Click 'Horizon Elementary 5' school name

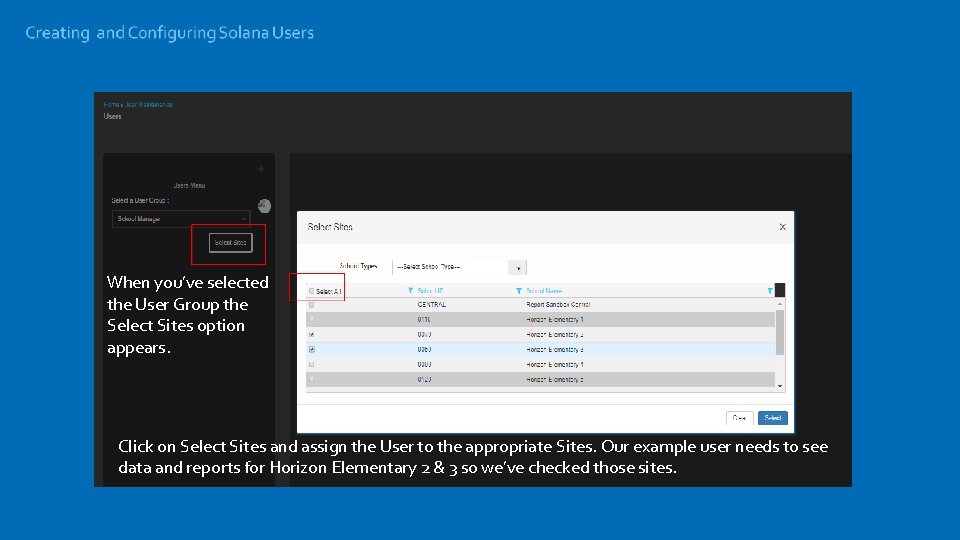coord(555,380)
